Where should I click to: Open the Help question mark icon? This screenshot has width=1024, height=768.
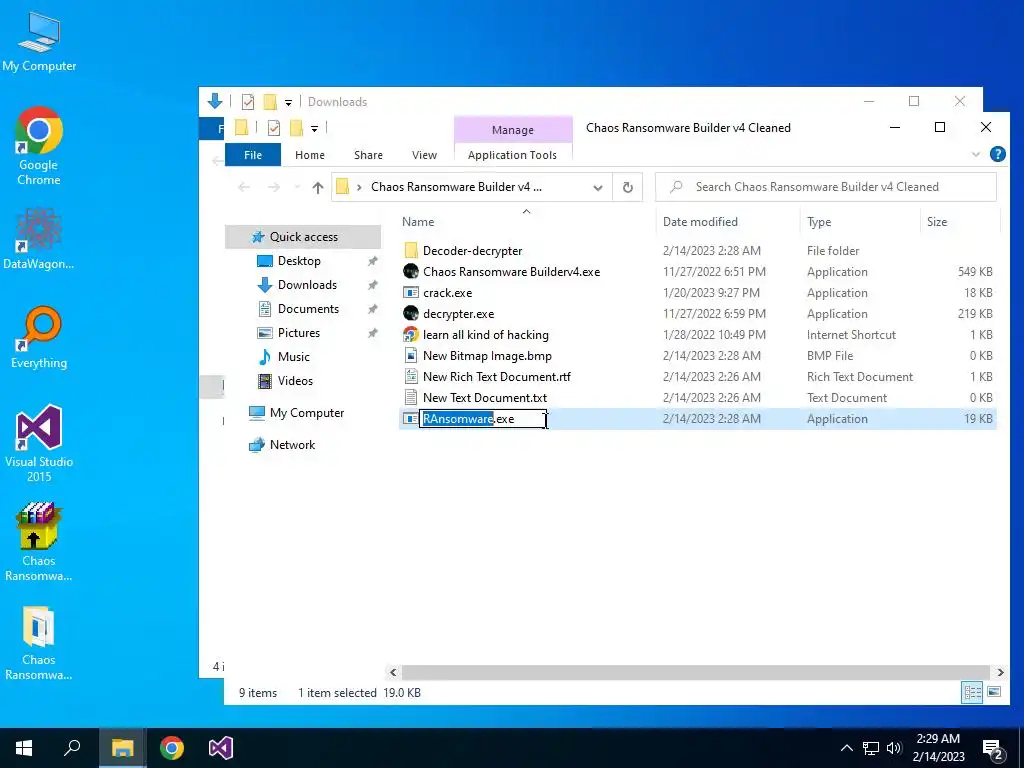tap(997, 154)
